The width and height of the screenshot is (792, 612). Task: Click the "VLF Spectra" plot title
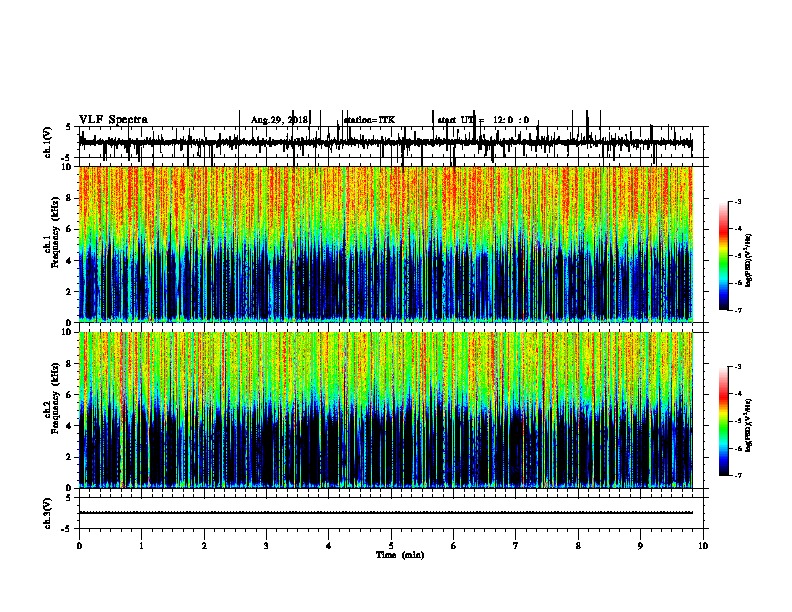[113, 119]
